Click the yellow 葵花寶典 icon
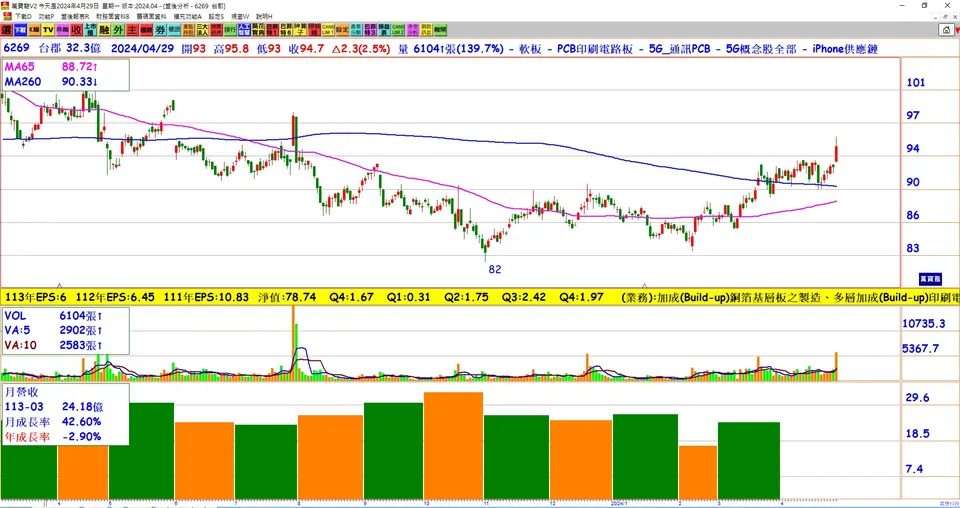The width and height of the screenshot is (960, 508). 258,30
